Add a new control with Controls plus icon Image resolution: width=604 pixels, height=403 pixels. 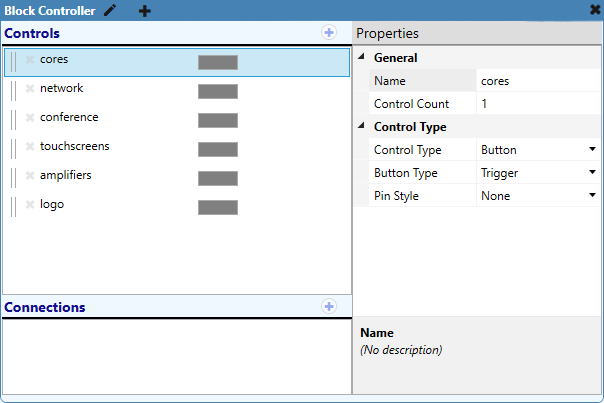329,33
